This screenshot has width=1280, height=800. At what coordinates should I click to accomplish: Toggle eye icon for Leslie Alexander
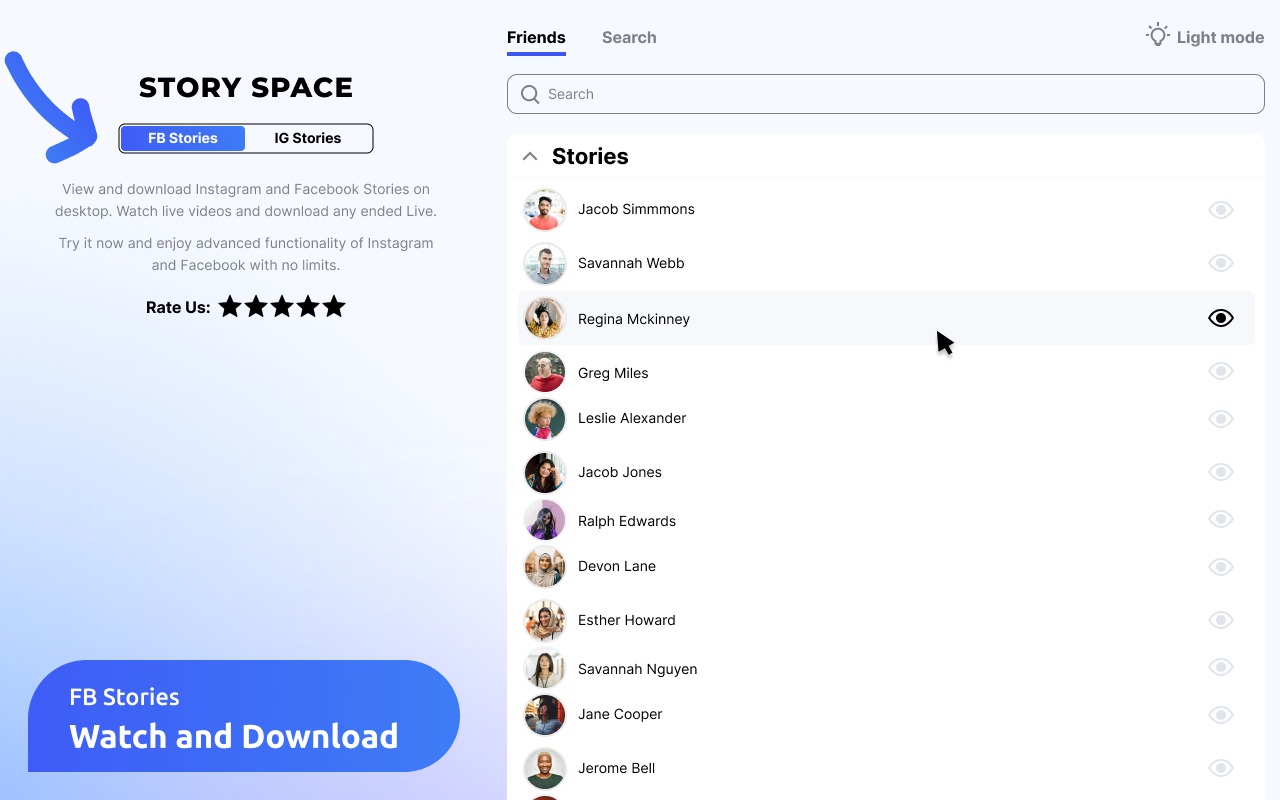1221,418
